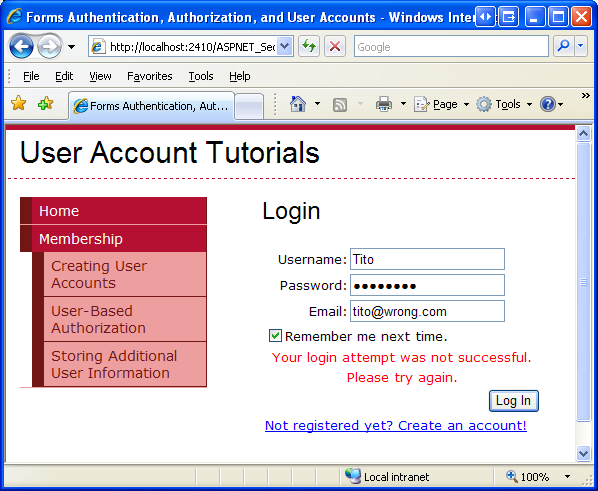Click the RSS feeds icon

point(340,105)
